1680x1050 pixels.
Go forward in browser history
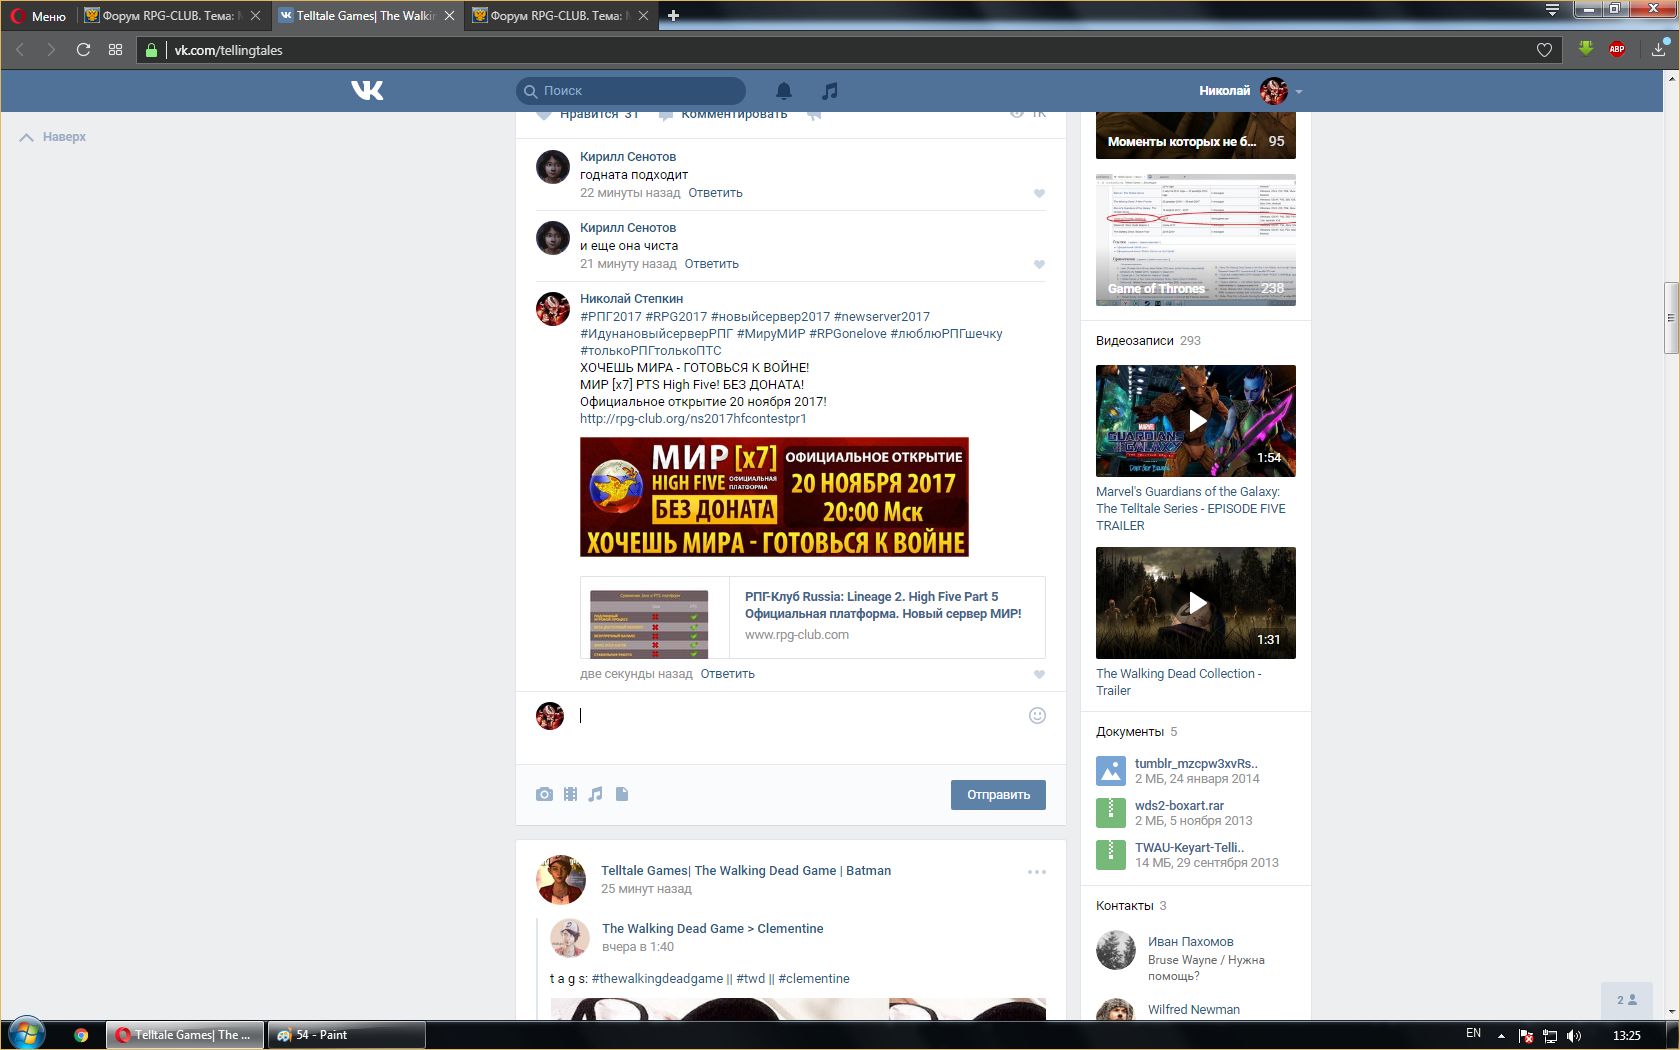(51, 50)
